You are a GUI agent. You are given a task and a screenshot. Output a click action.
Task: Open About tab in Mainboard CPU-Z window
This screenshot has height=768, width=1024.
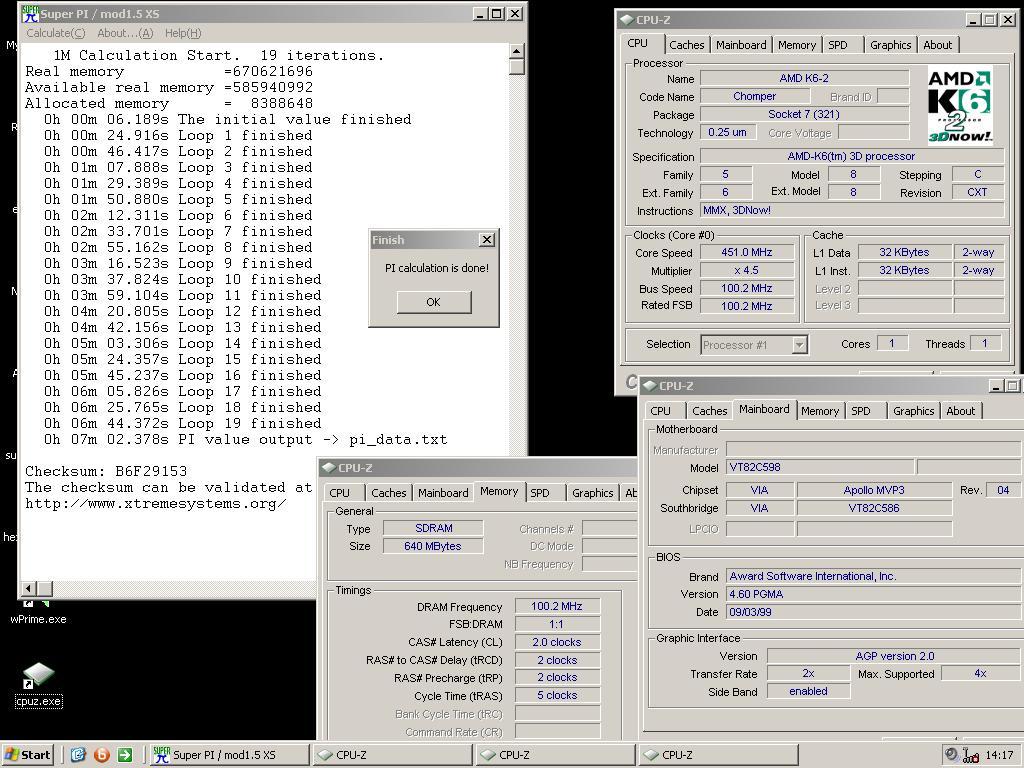tap(961, 411)
